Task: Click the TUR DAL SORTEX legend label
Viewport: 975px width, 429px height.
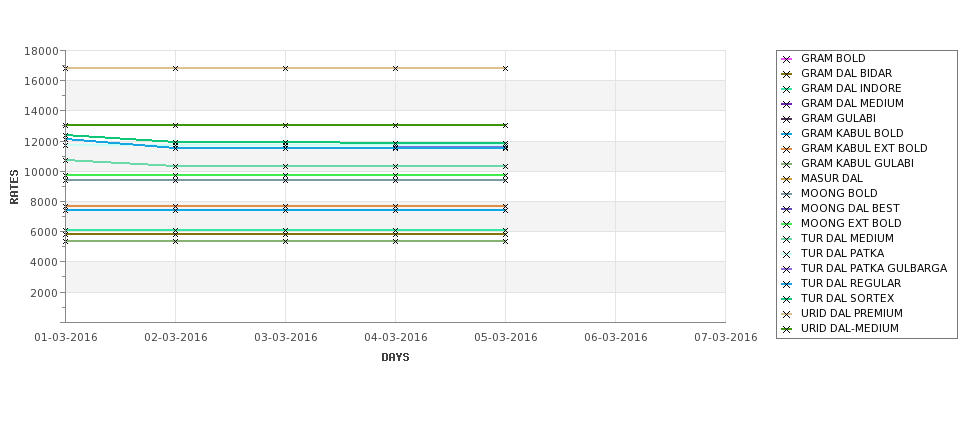Action: [847, 298]
